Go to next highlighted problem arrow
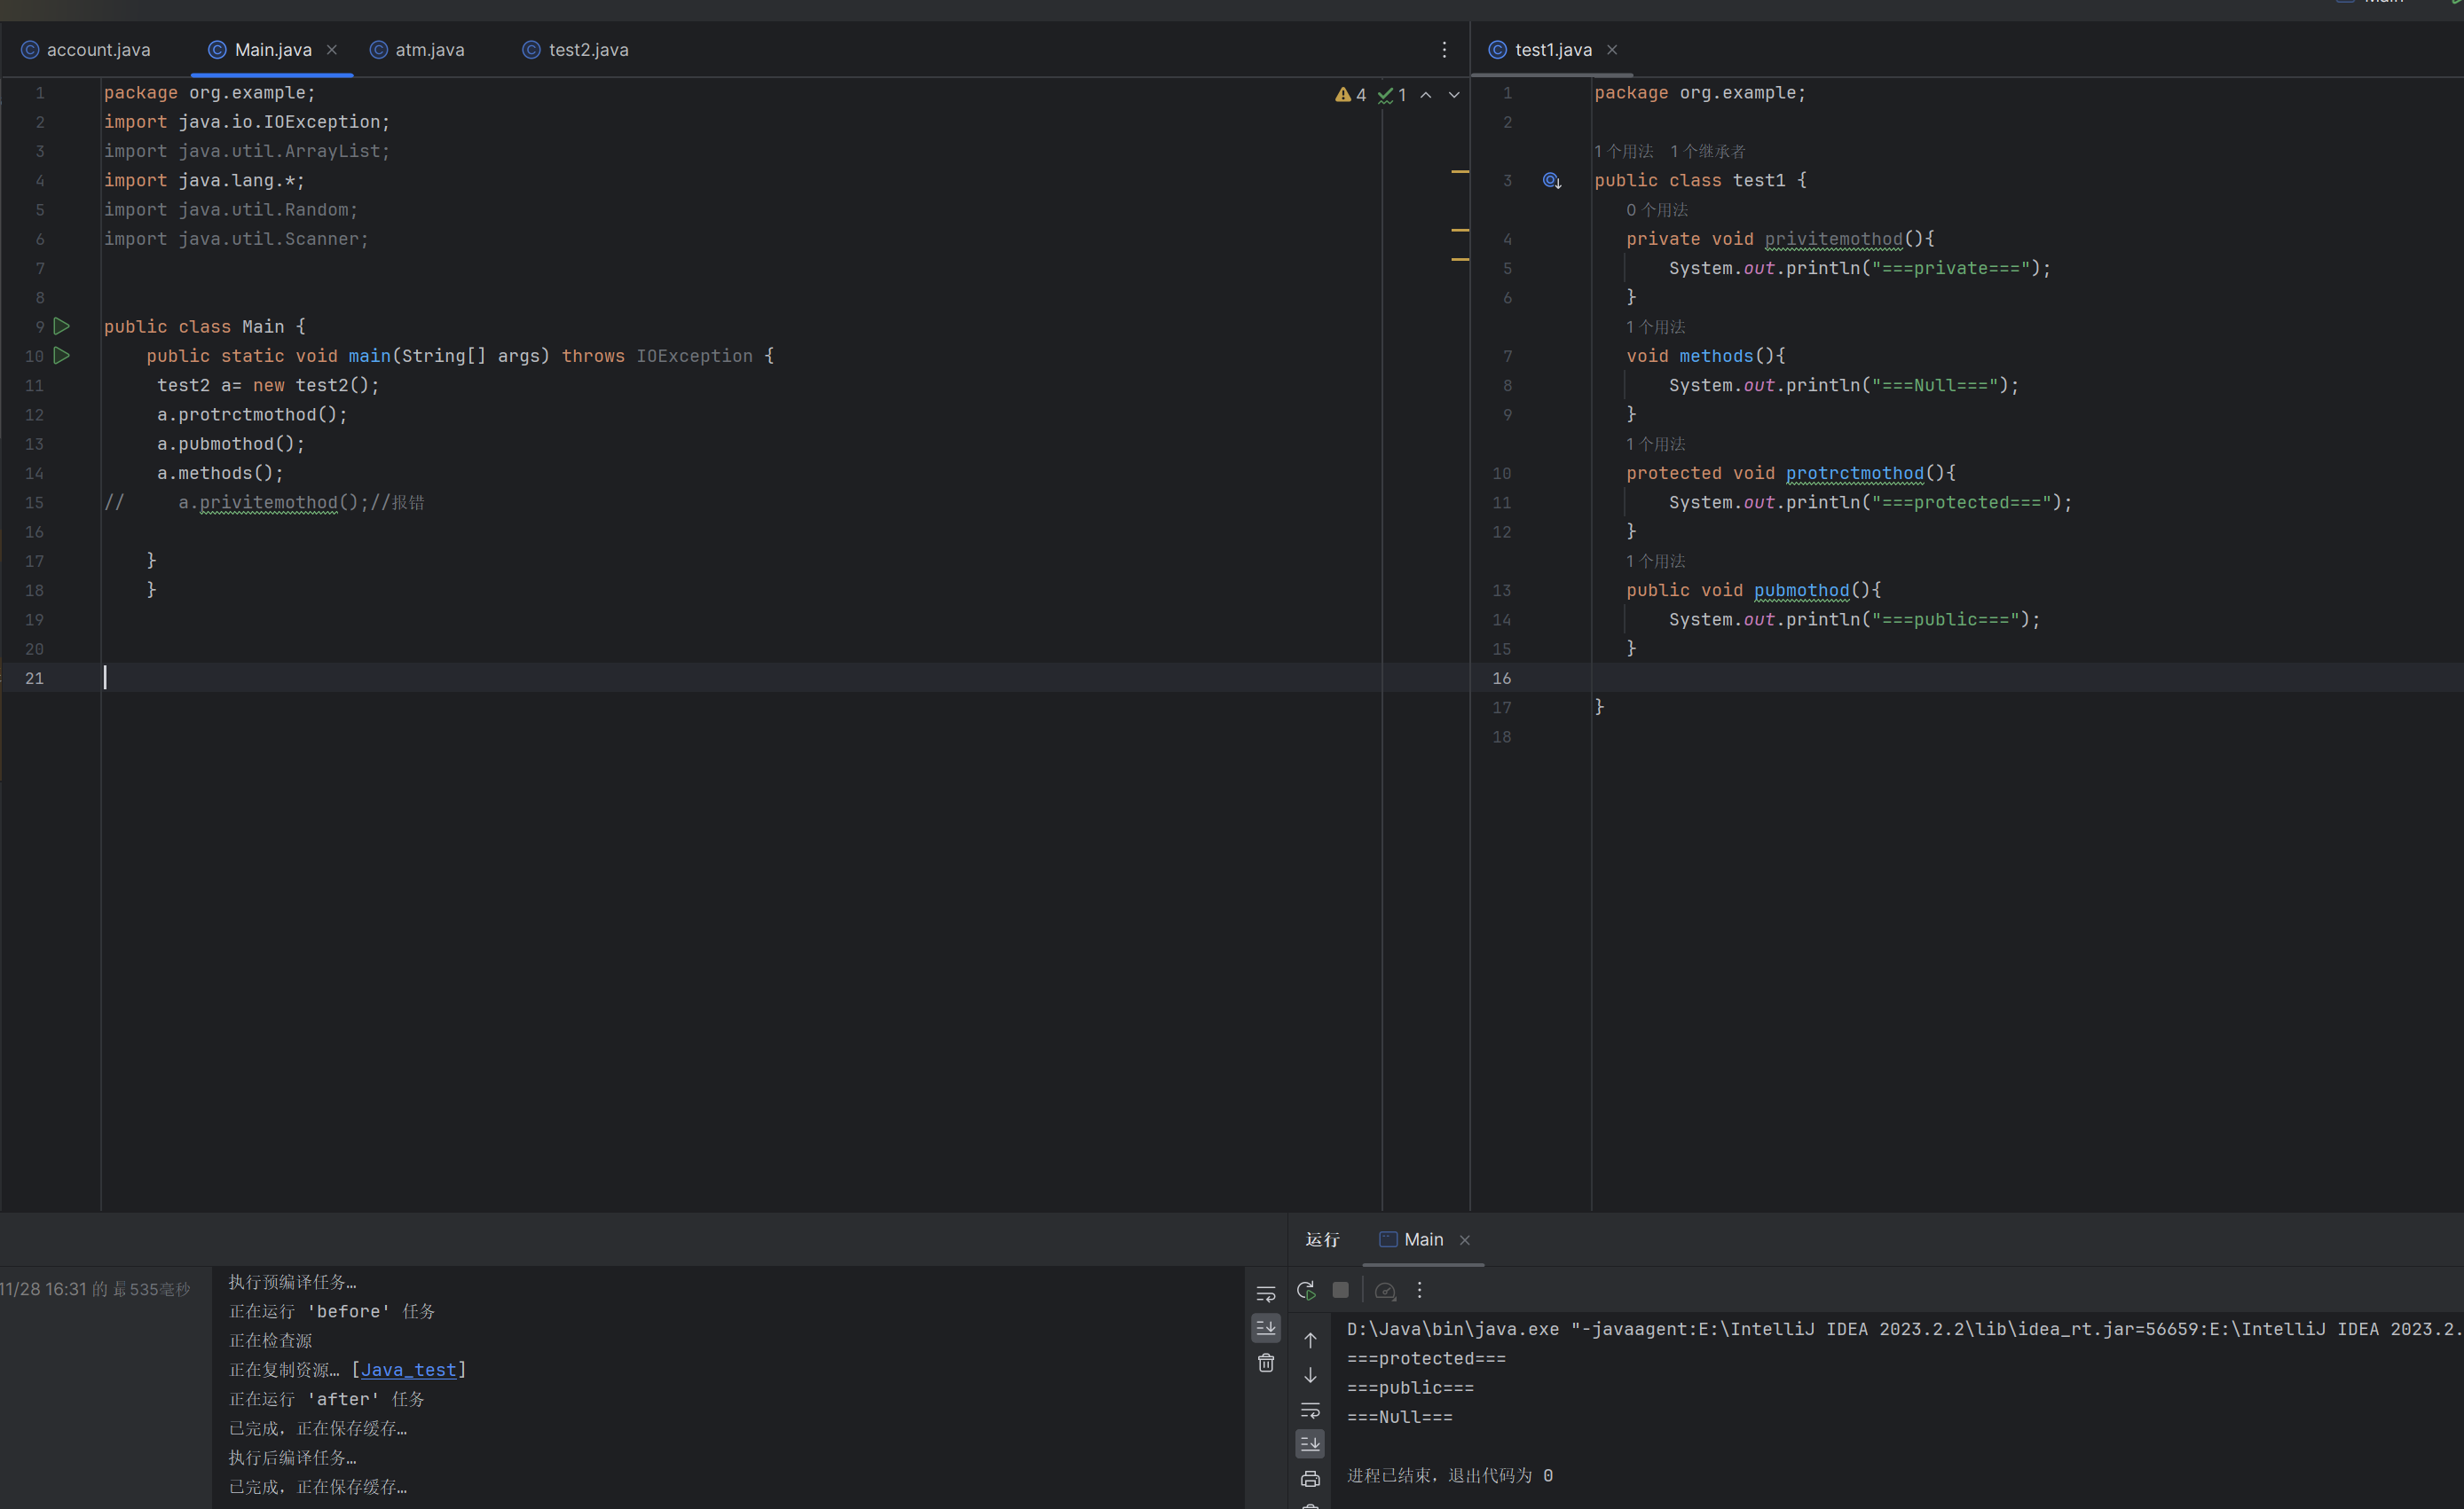 tap(1454, 94)
